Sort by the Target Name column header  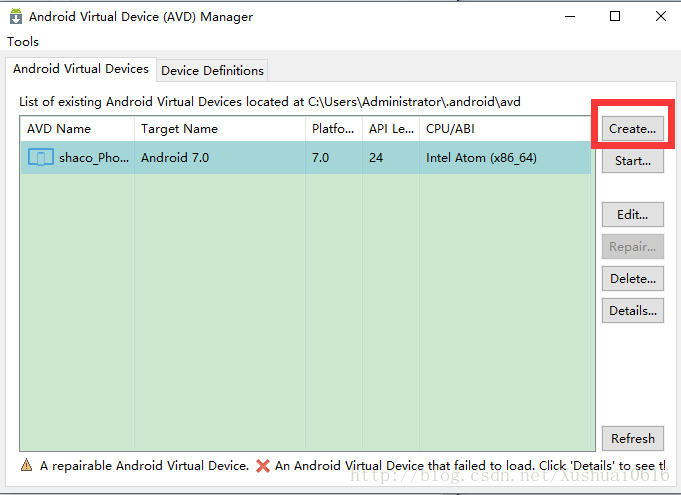(220, 129)
